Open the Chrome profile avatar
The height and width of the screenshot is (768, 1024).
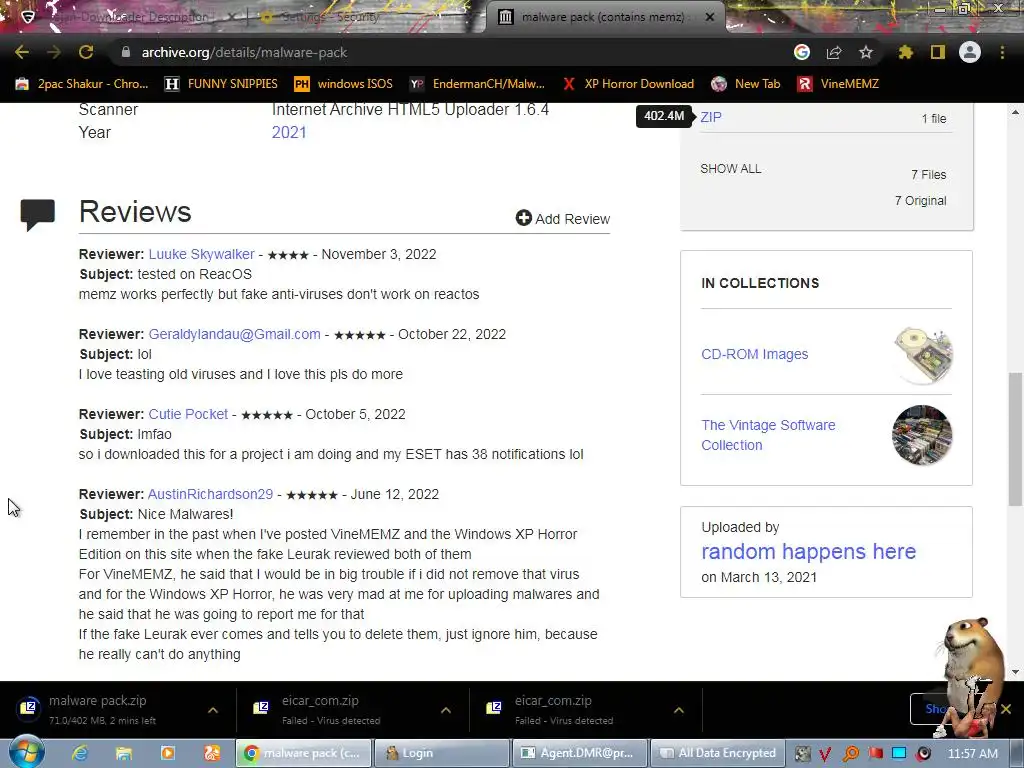point(970,52)
